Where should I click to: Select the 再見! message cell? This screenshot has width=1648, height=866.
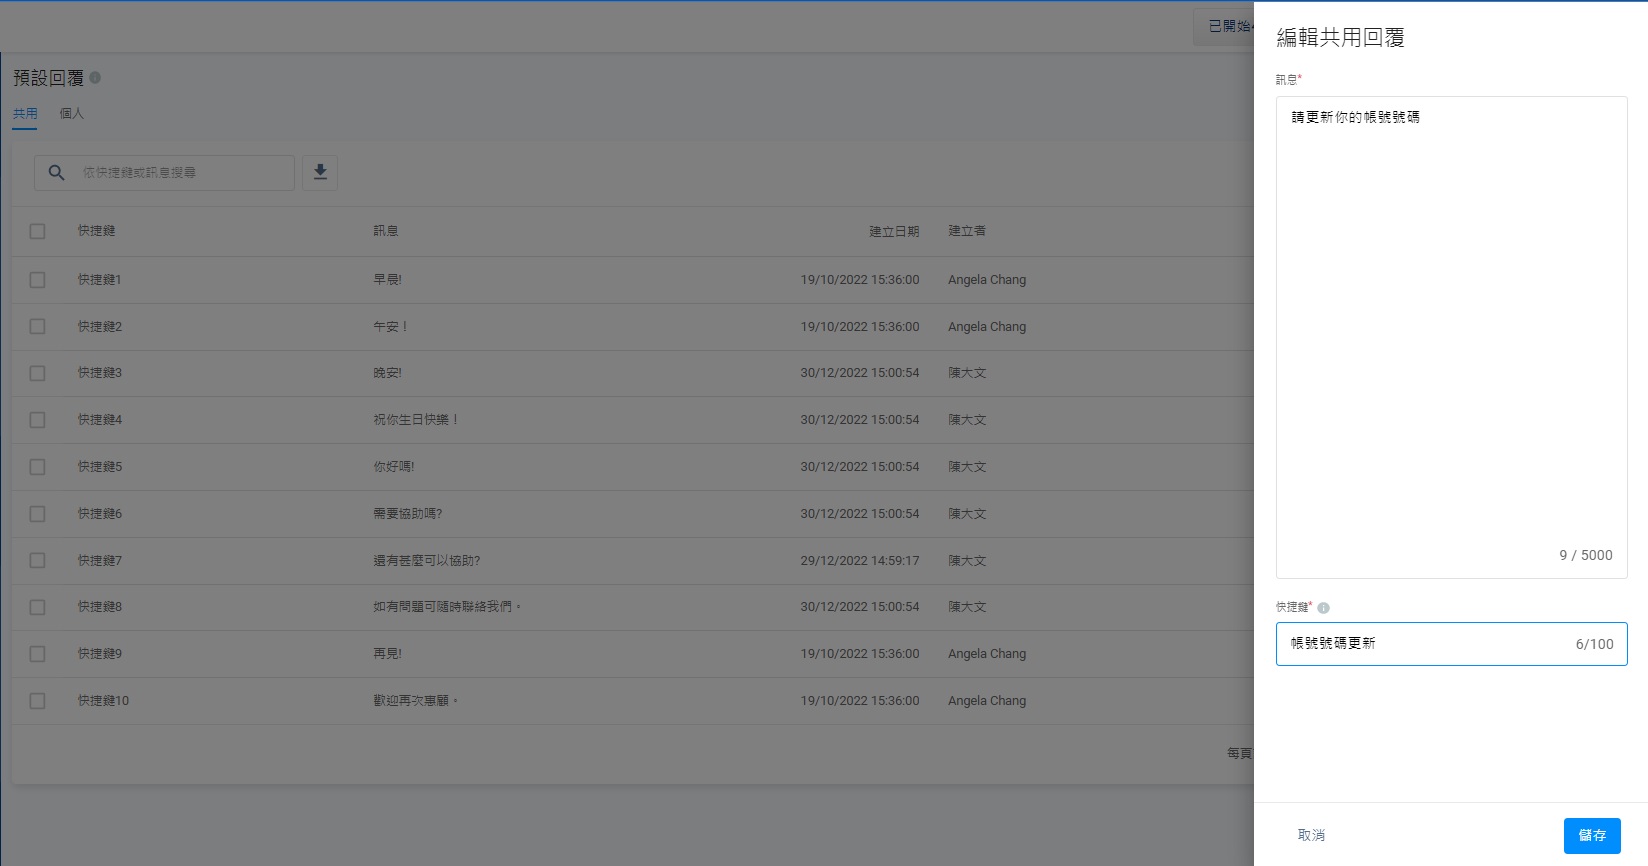point(388,654)
